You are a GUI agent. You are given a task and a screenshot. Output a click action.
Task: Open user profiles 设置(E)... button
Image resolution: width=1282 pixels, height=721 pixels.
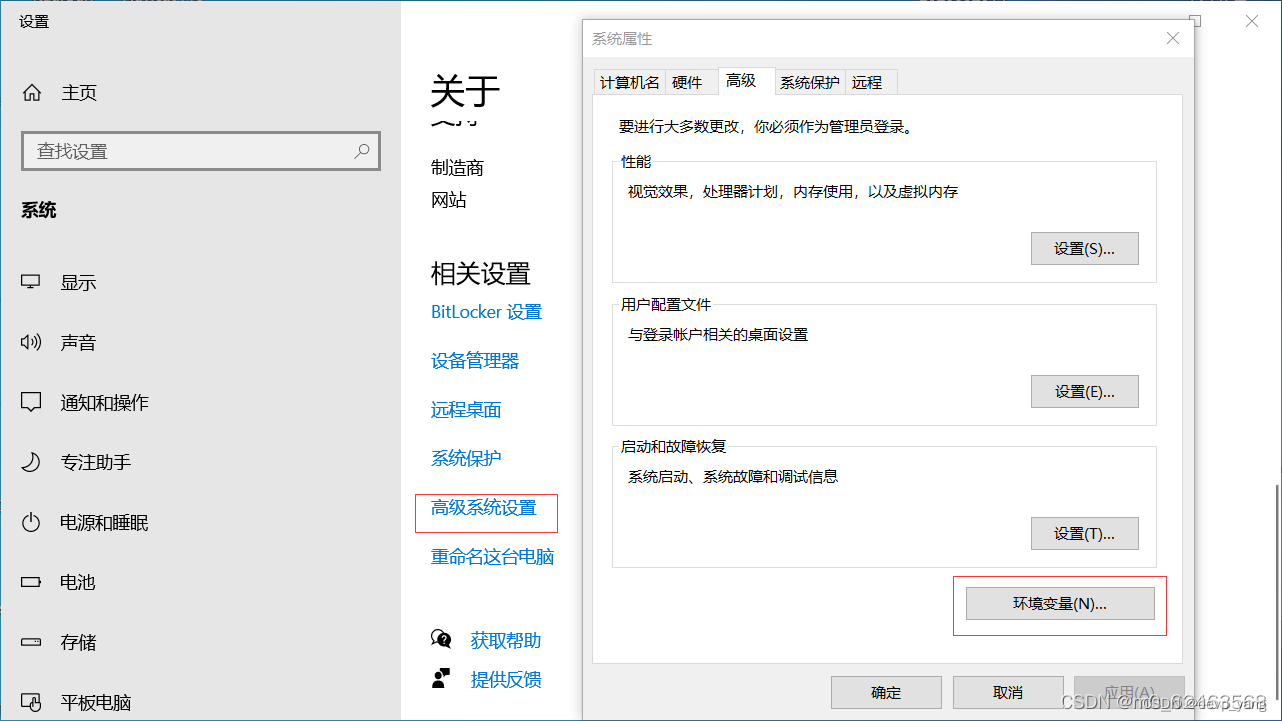[1084, 391]
